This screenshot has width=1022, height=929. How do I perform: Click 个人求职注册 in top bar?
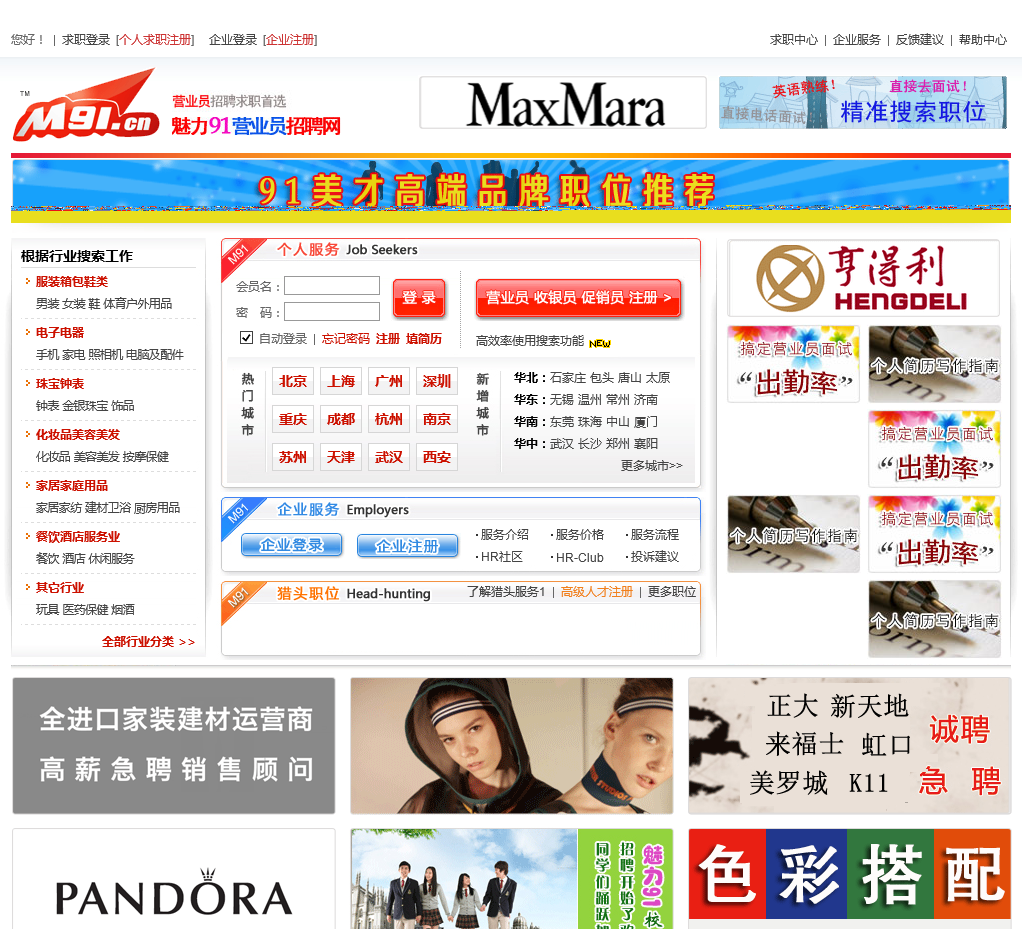tap(154, 40)
